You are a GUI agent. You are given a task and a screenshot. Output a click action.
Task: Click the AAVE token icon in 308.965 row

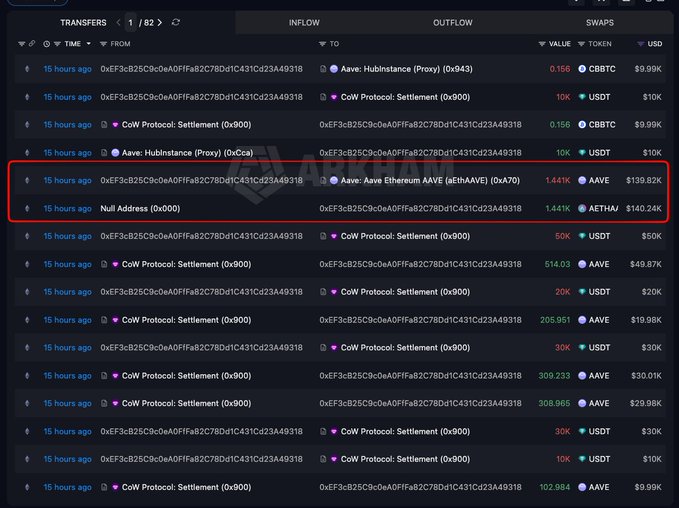582,403
